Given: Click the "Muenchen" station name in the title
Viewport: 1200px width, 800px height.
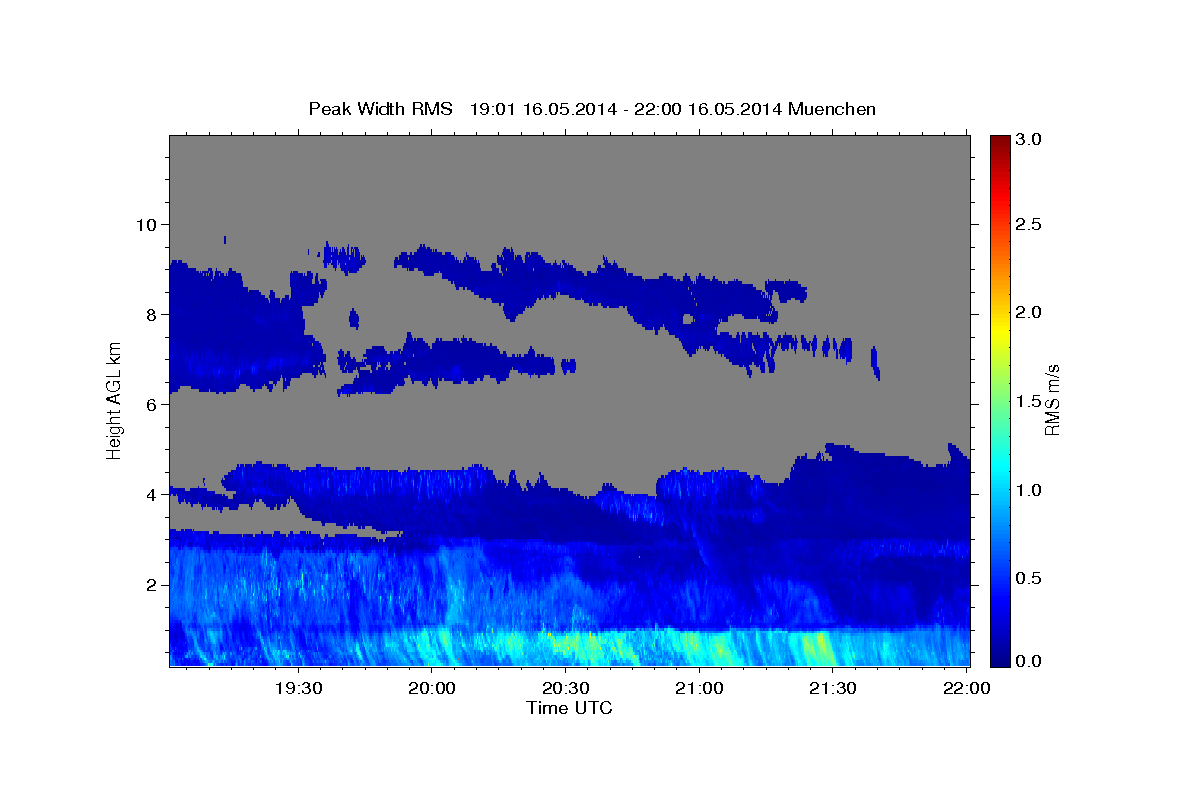Looking at the screenshot, I should pyautogui.click(x=832, y=108).
